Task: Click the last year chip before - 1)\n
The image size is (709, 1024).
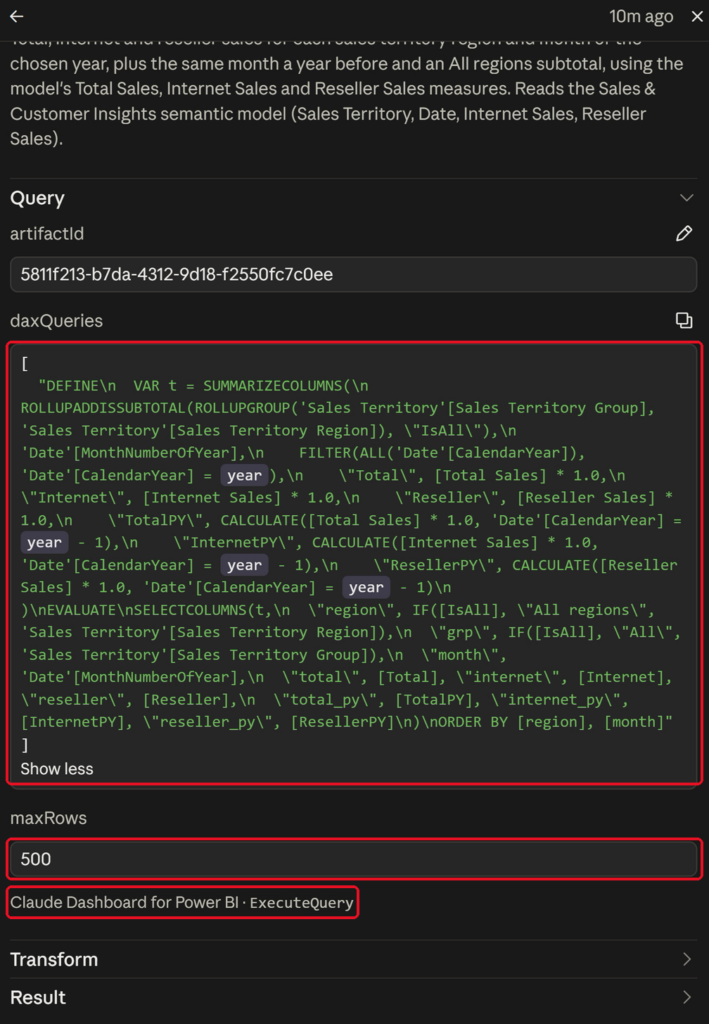Action: point(366,587)
